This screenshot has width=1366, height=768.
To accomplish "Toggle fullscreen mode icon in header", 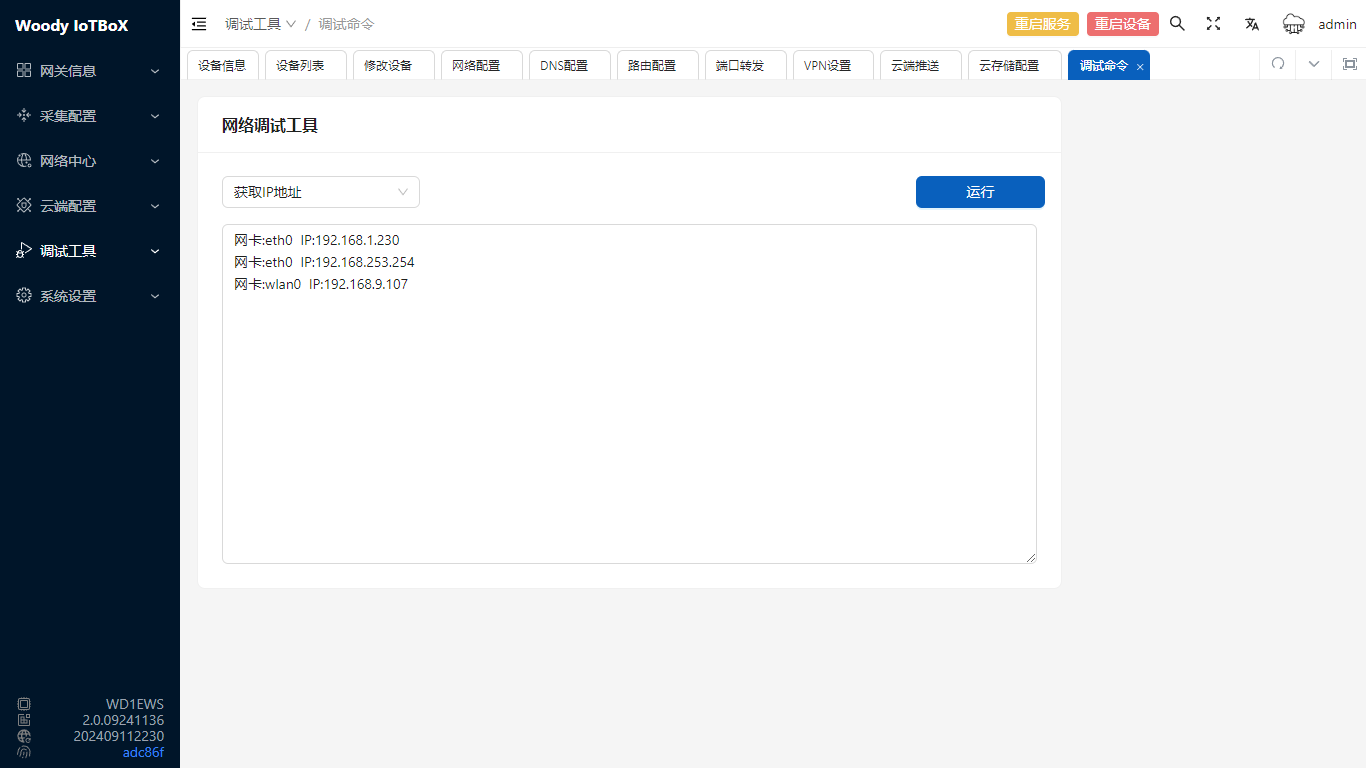I will 1213,24.
